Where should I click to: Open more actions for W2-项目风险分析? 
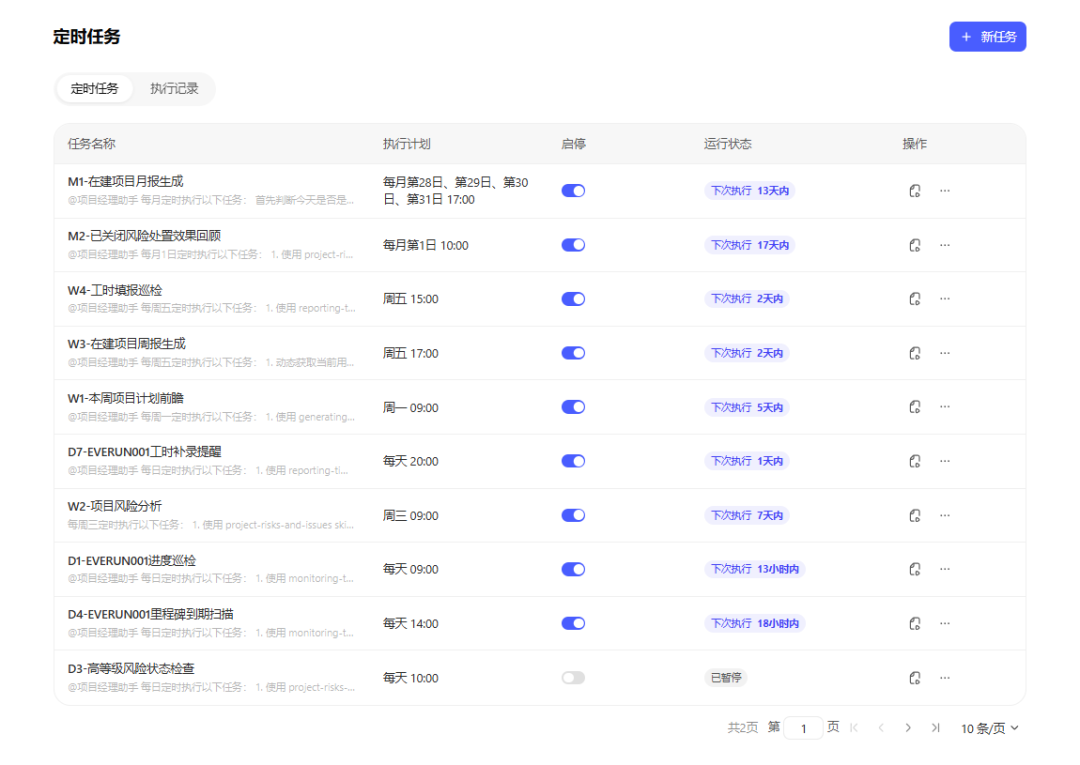tap(945, 515)
